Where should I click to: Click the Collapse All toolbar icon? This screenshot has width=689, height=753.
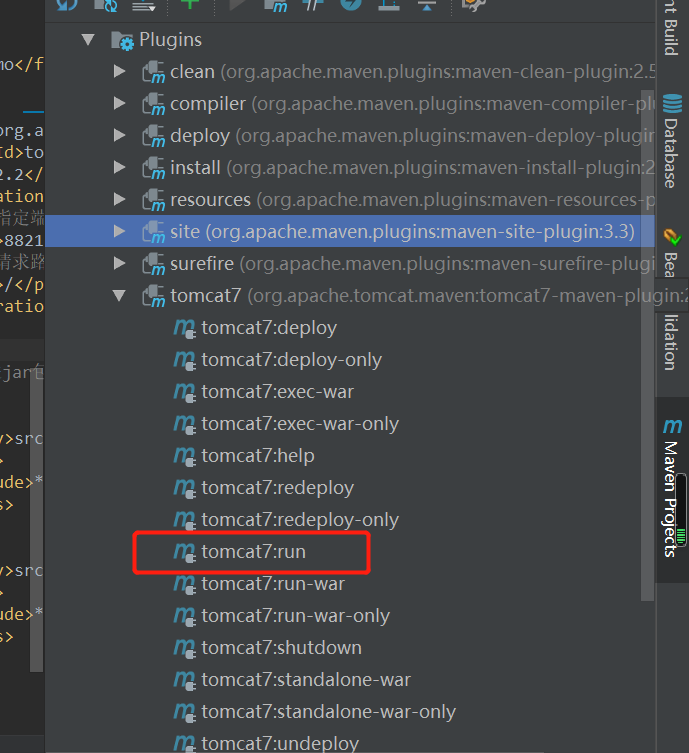pos(426,4)
